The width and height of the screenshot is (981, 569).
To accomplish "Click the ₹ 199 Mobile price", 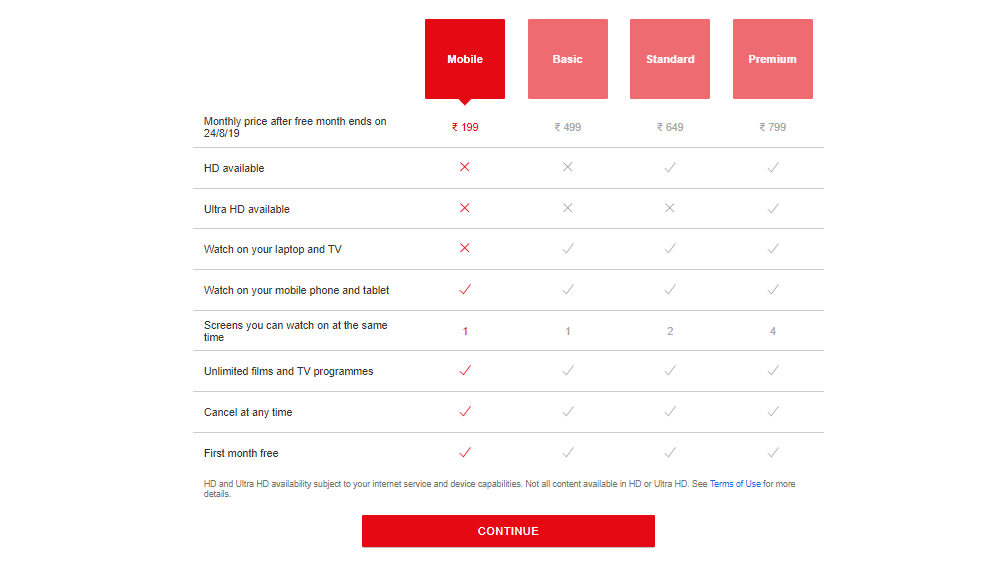I will 465,127.
